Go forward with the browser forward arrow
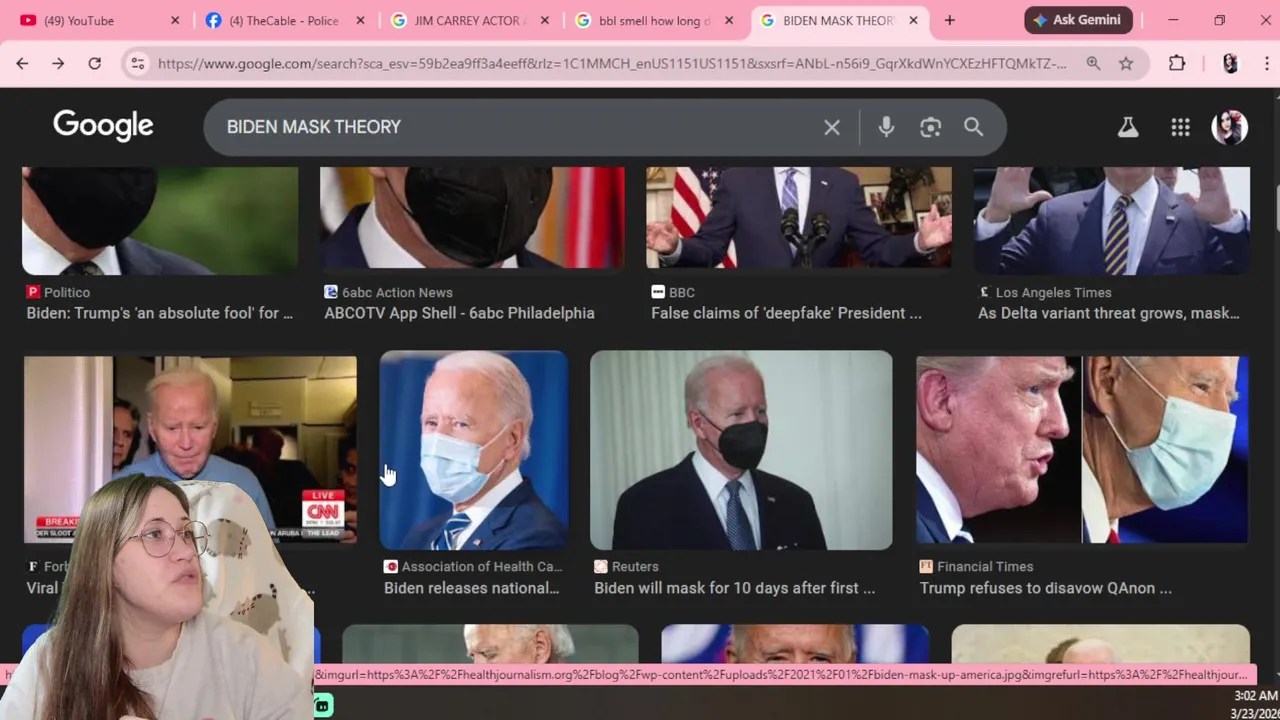This screenshot has height=720, width=1280. tap(58, 63)
